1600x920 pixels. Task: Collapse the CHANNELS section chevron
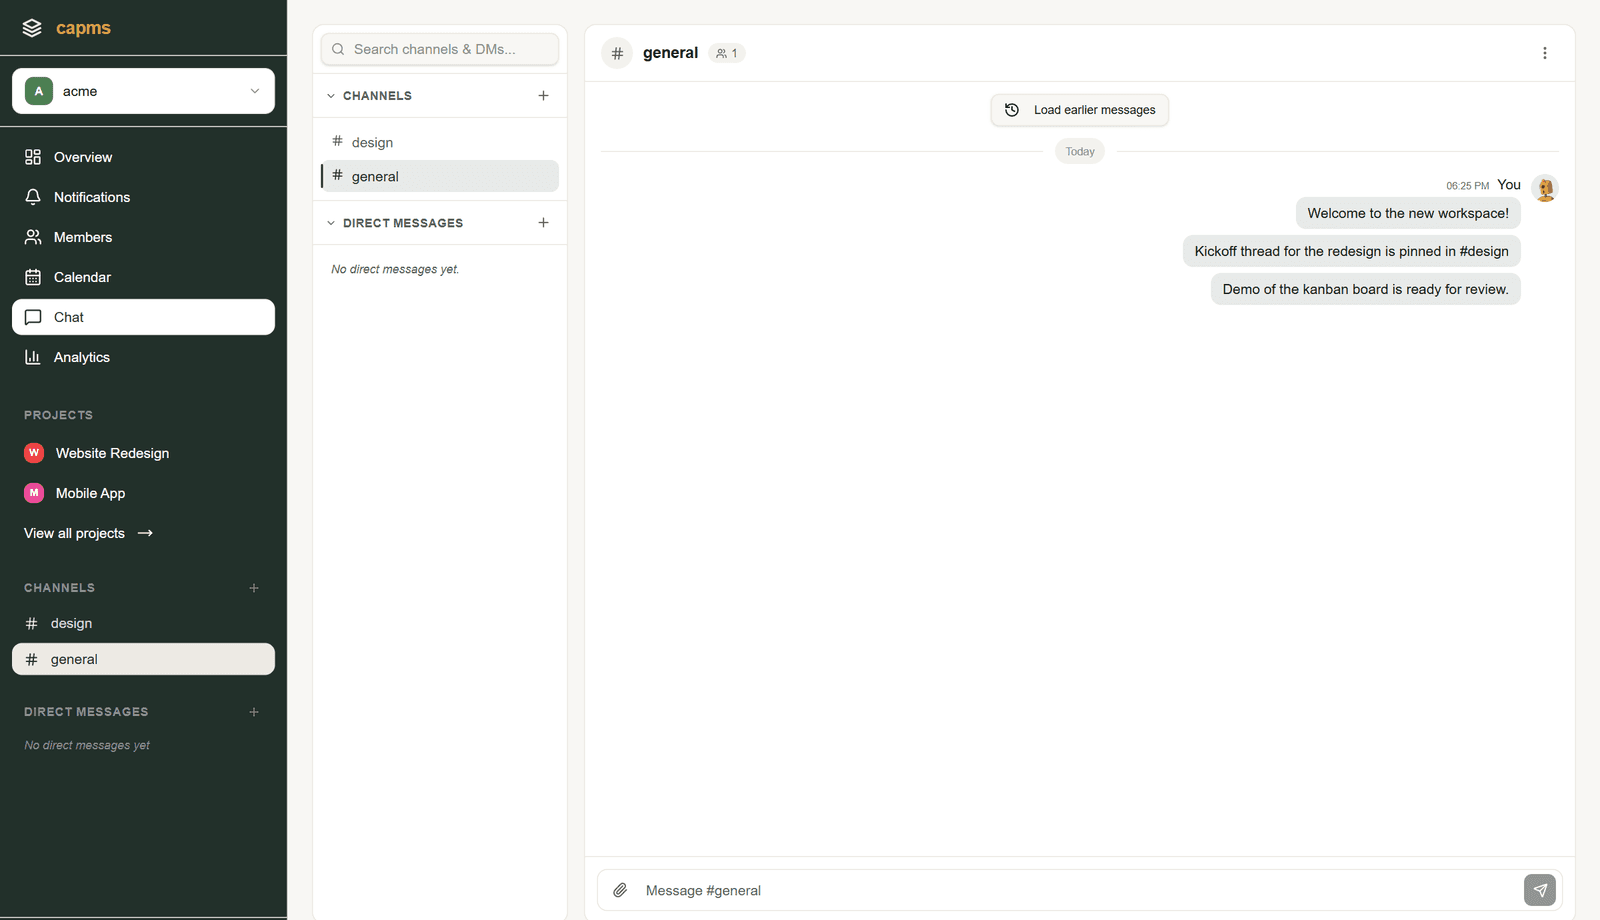331,96
